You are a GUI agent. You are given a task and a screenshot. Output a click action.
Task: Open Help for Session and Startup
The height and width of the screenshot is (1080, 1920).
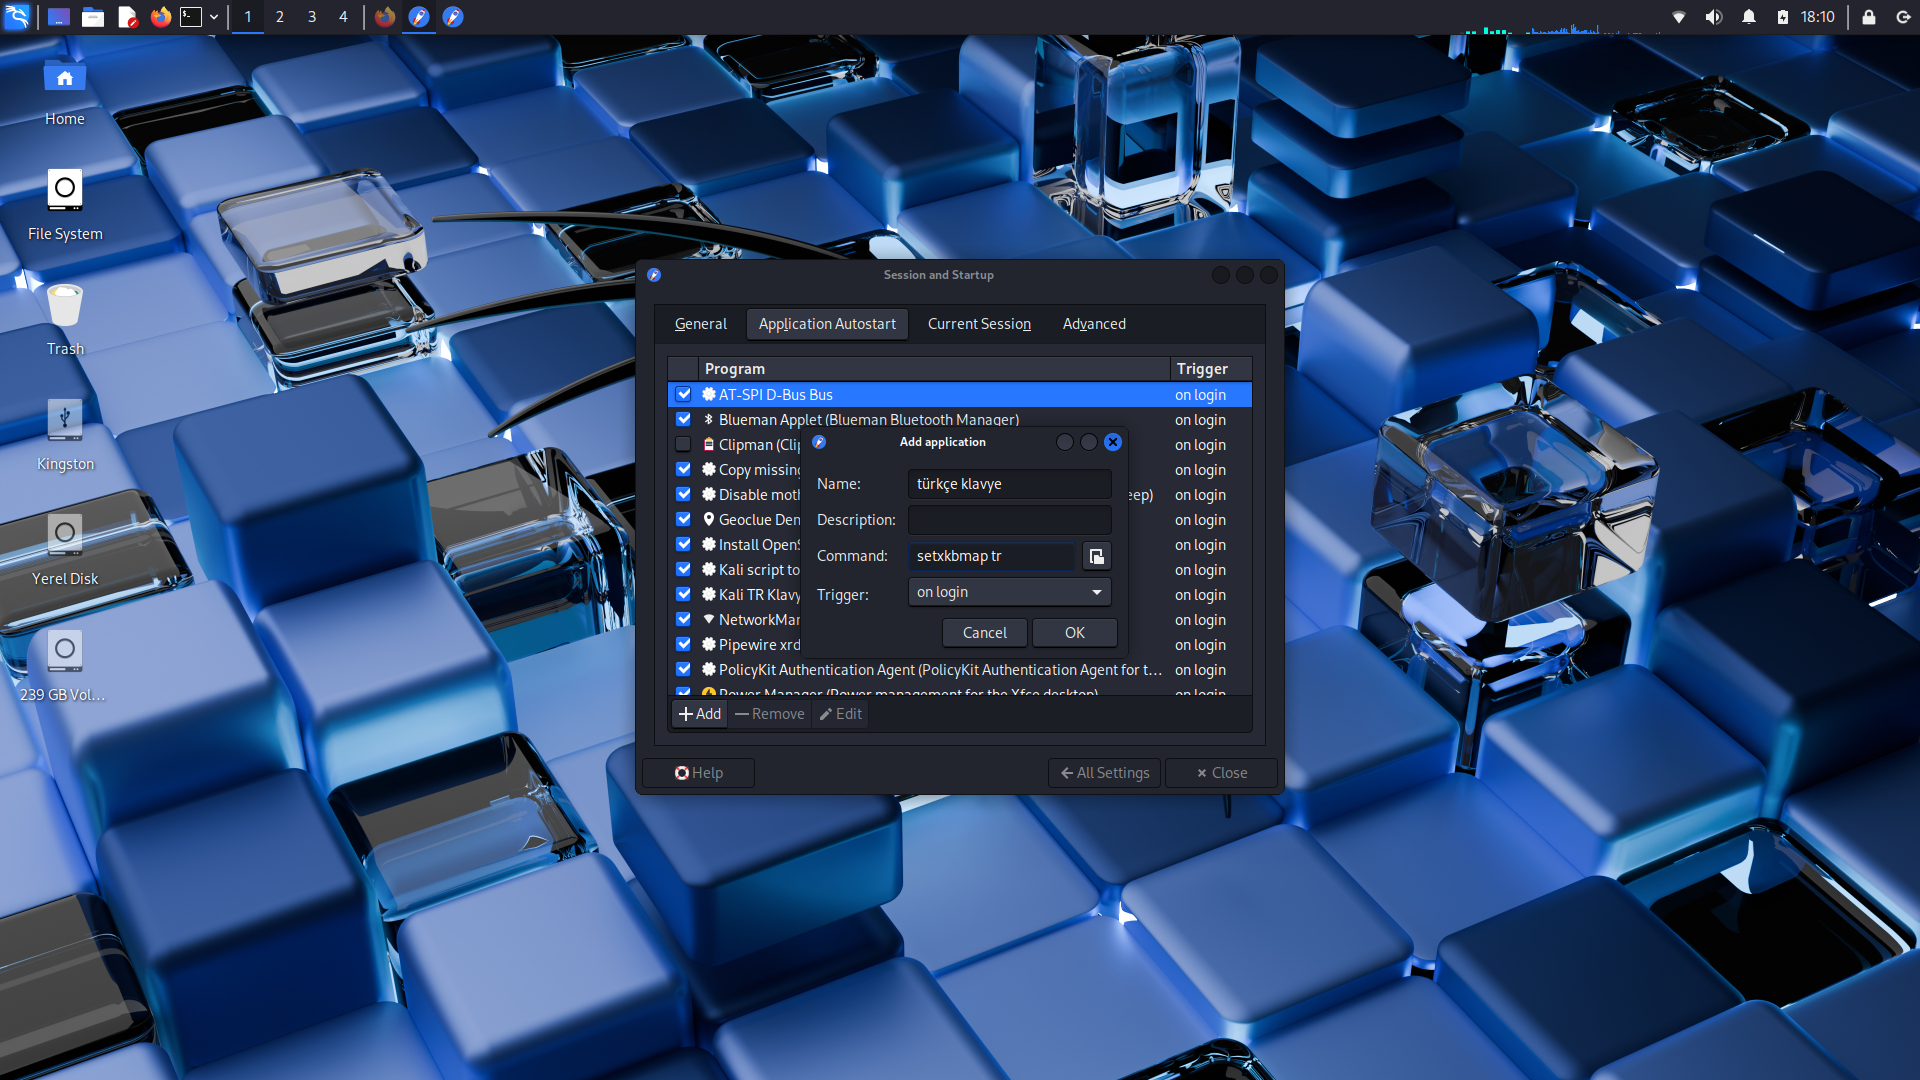698,773
